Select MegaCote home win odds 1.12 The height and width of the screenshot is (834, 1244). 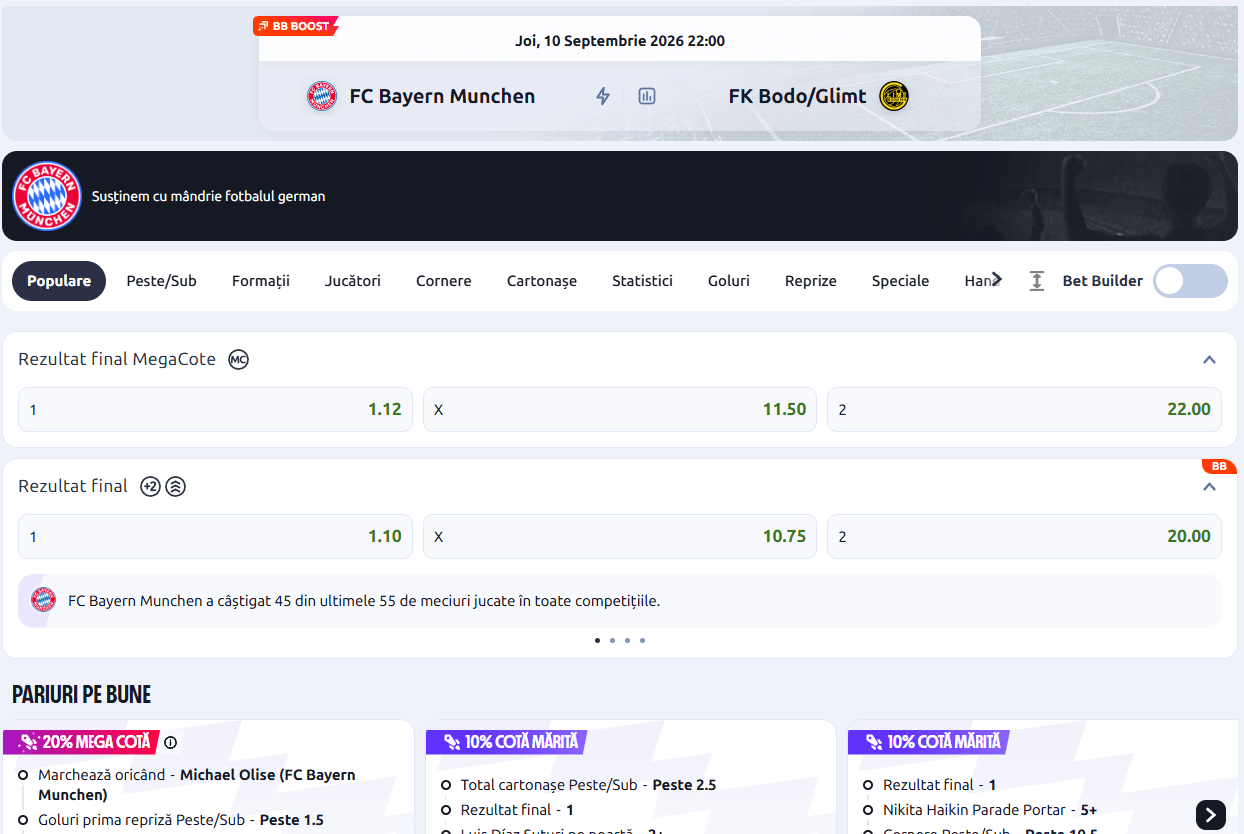215,409
